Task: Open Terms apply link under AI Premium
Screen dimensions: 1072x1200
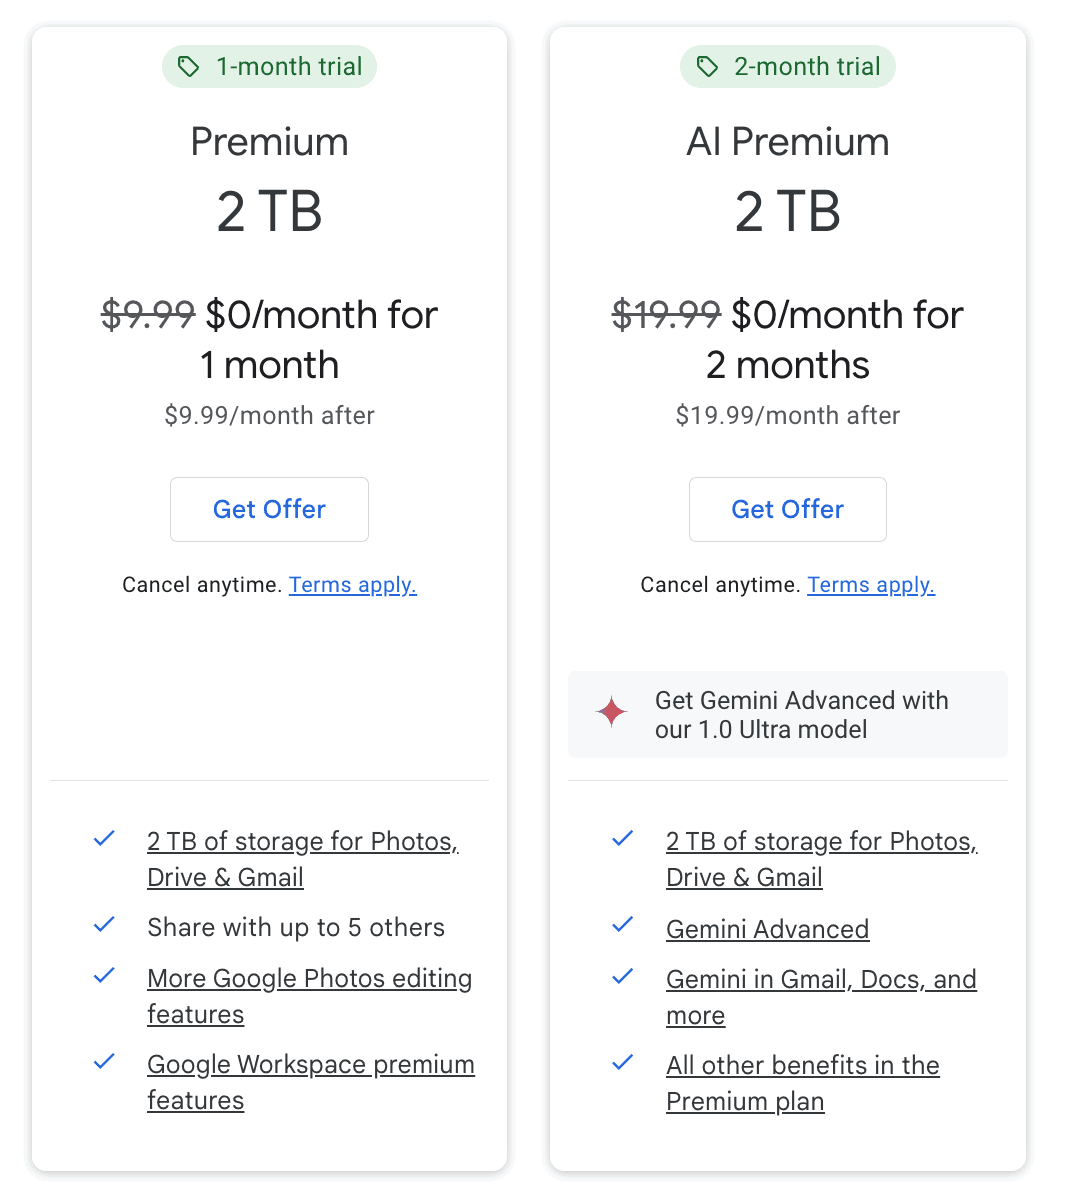Action: pos(870,585)
